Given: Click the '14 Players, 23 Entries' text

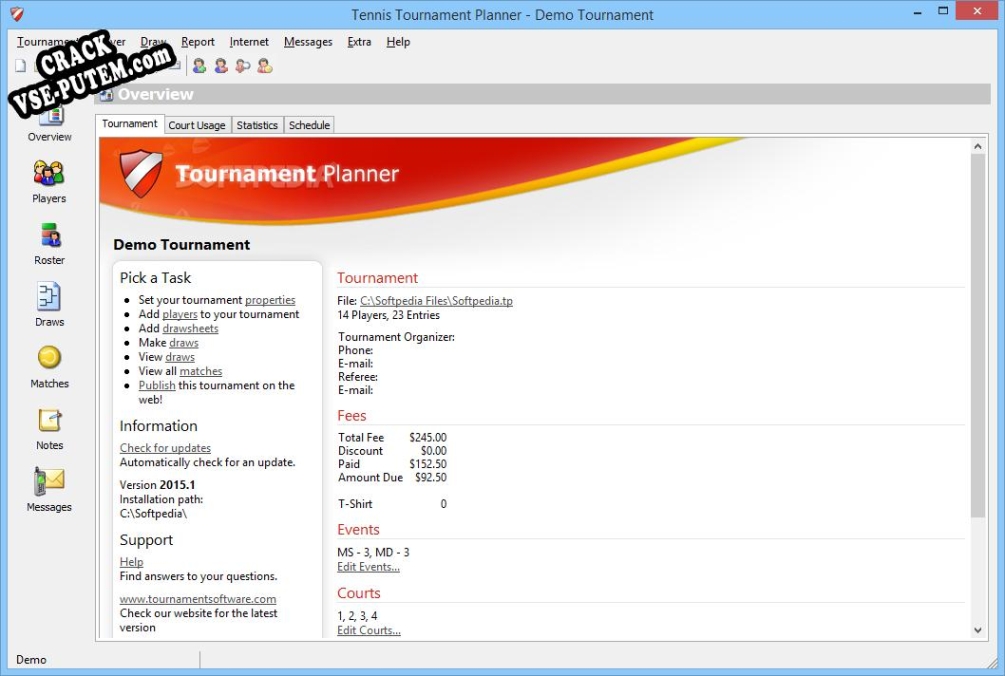Looking at the screenshot, I should coord(388,315).
